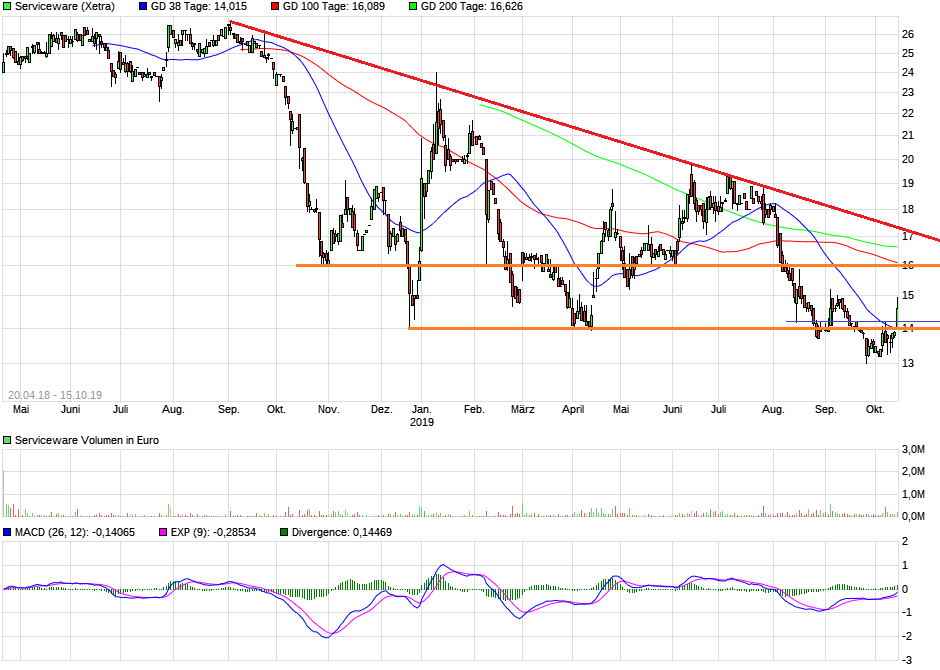This screenshot has width=940, height=670.
Task: Click the green Serviceware (Xetra) legend square
Action: tap(7, 6)
